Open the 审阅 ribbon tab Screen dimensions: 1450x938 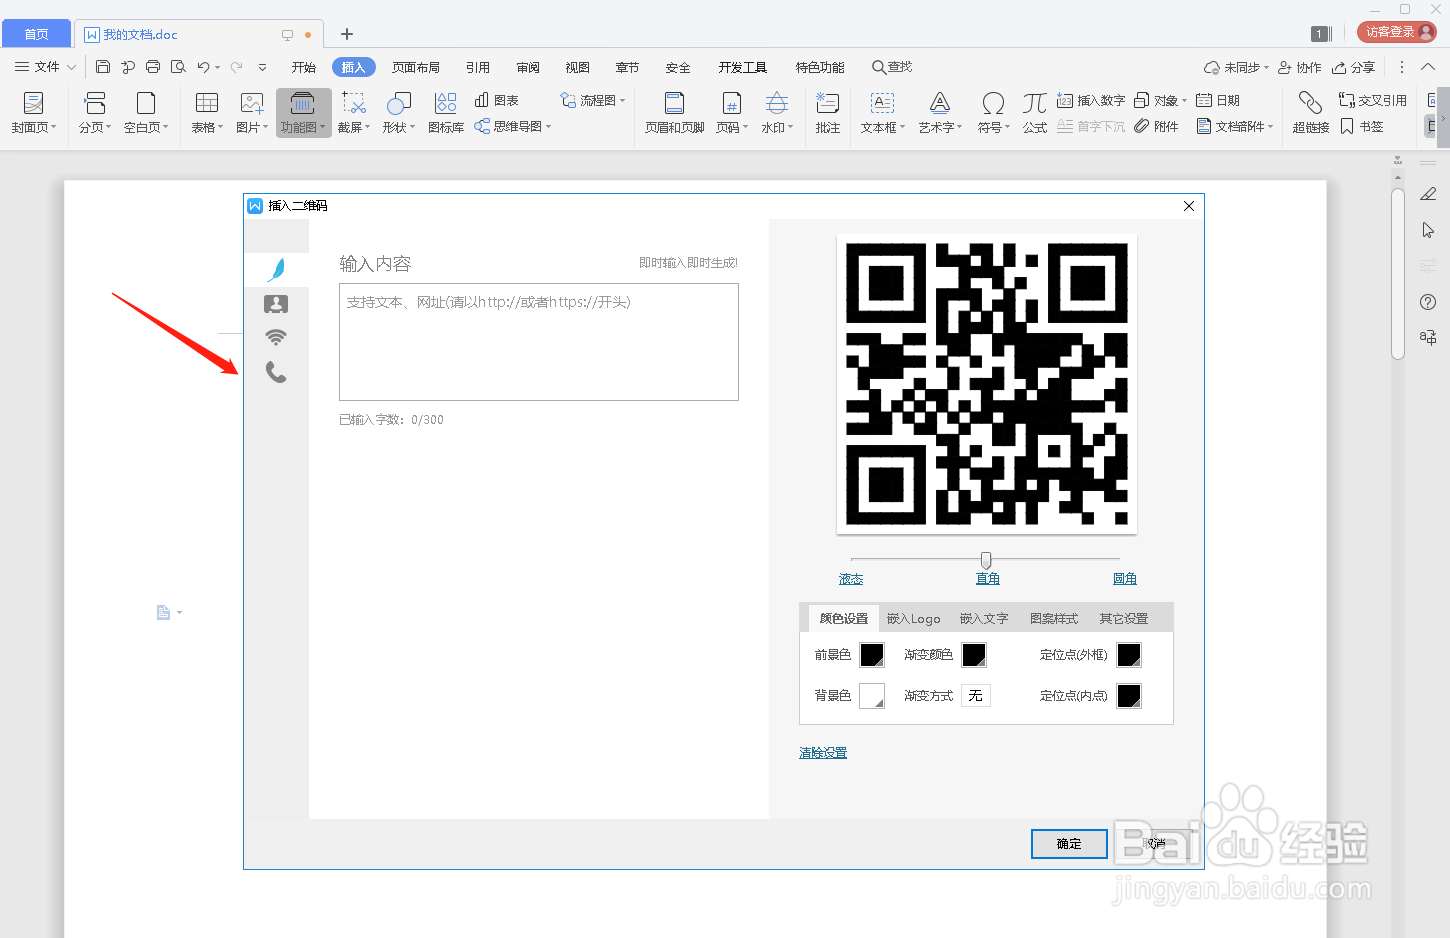point(528,67)
